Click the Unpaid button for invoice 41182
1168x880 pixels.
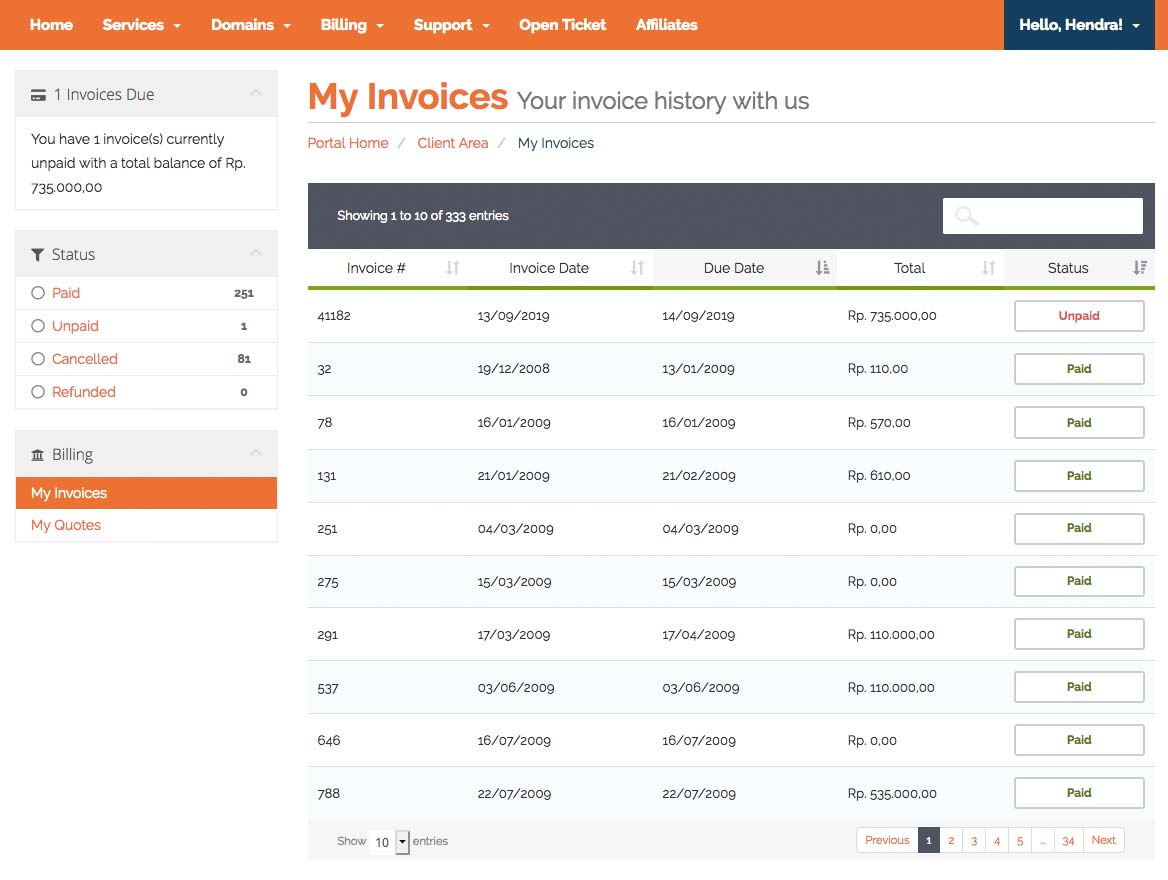tap(1079, 316)
